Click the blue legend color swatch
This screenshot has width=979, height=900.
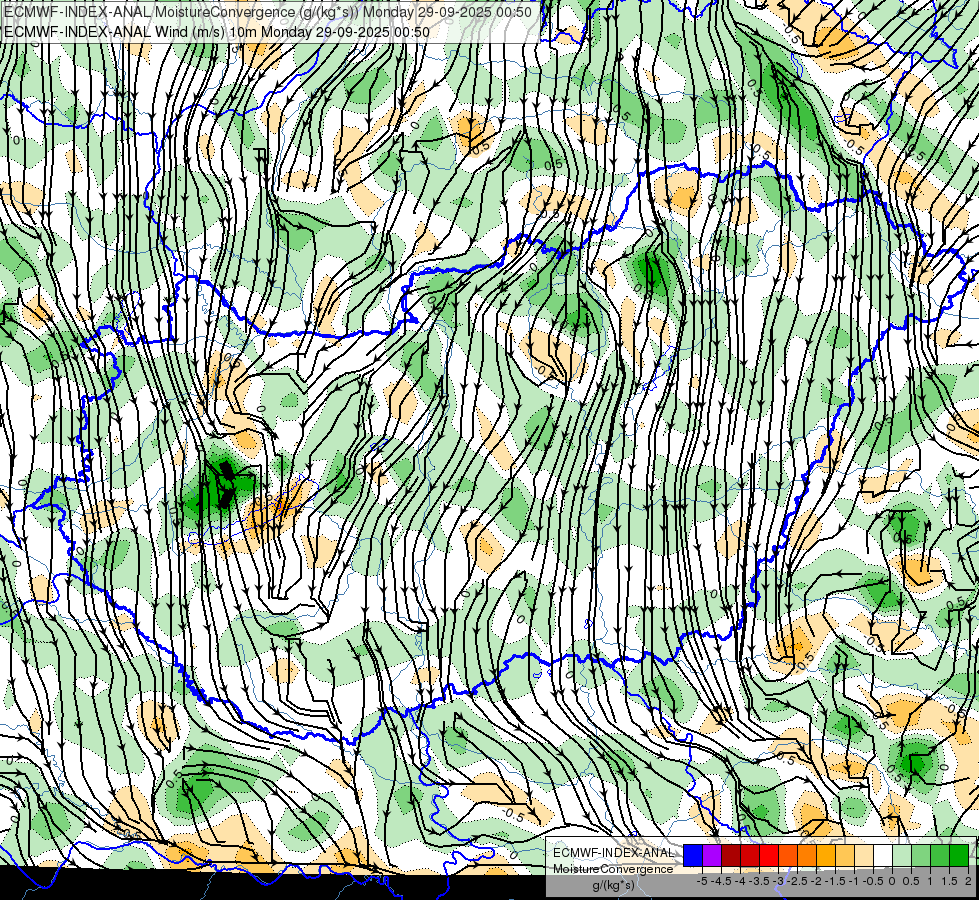click(x=693, y=856)
